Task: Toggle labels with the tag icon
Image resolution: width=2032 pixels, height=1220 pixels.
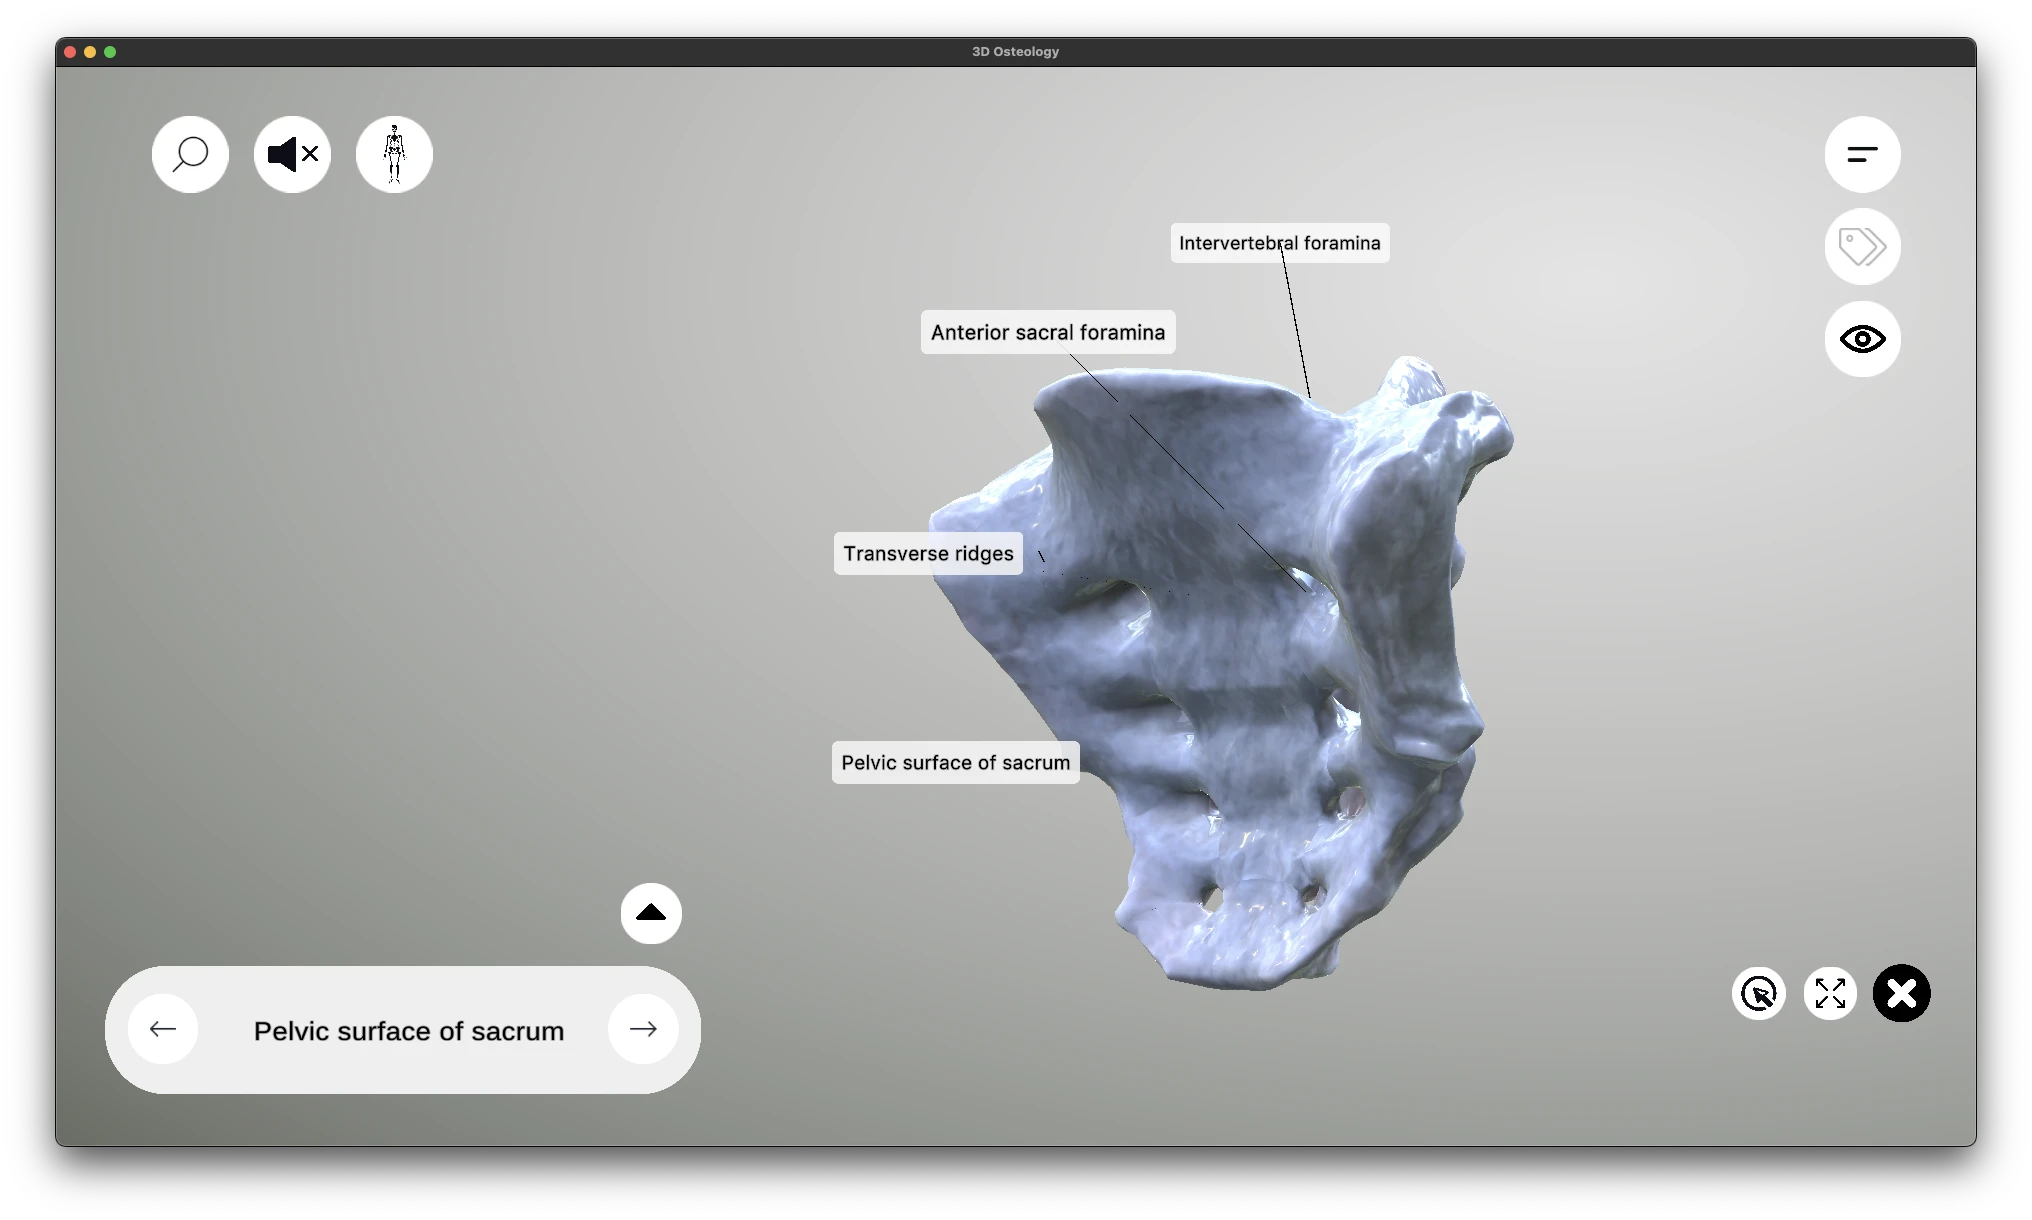Action: (x=1862, y=247)
